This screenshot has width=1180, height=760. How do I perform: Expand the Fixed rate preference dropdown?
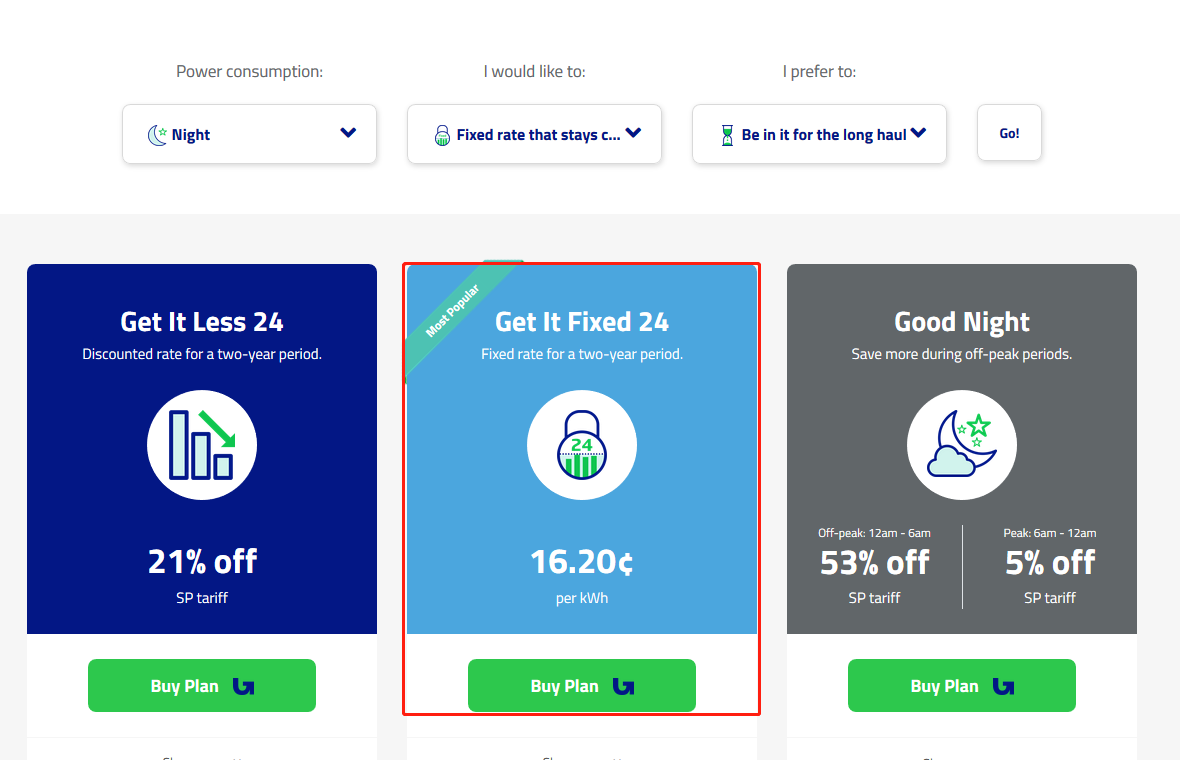point(534,134)
